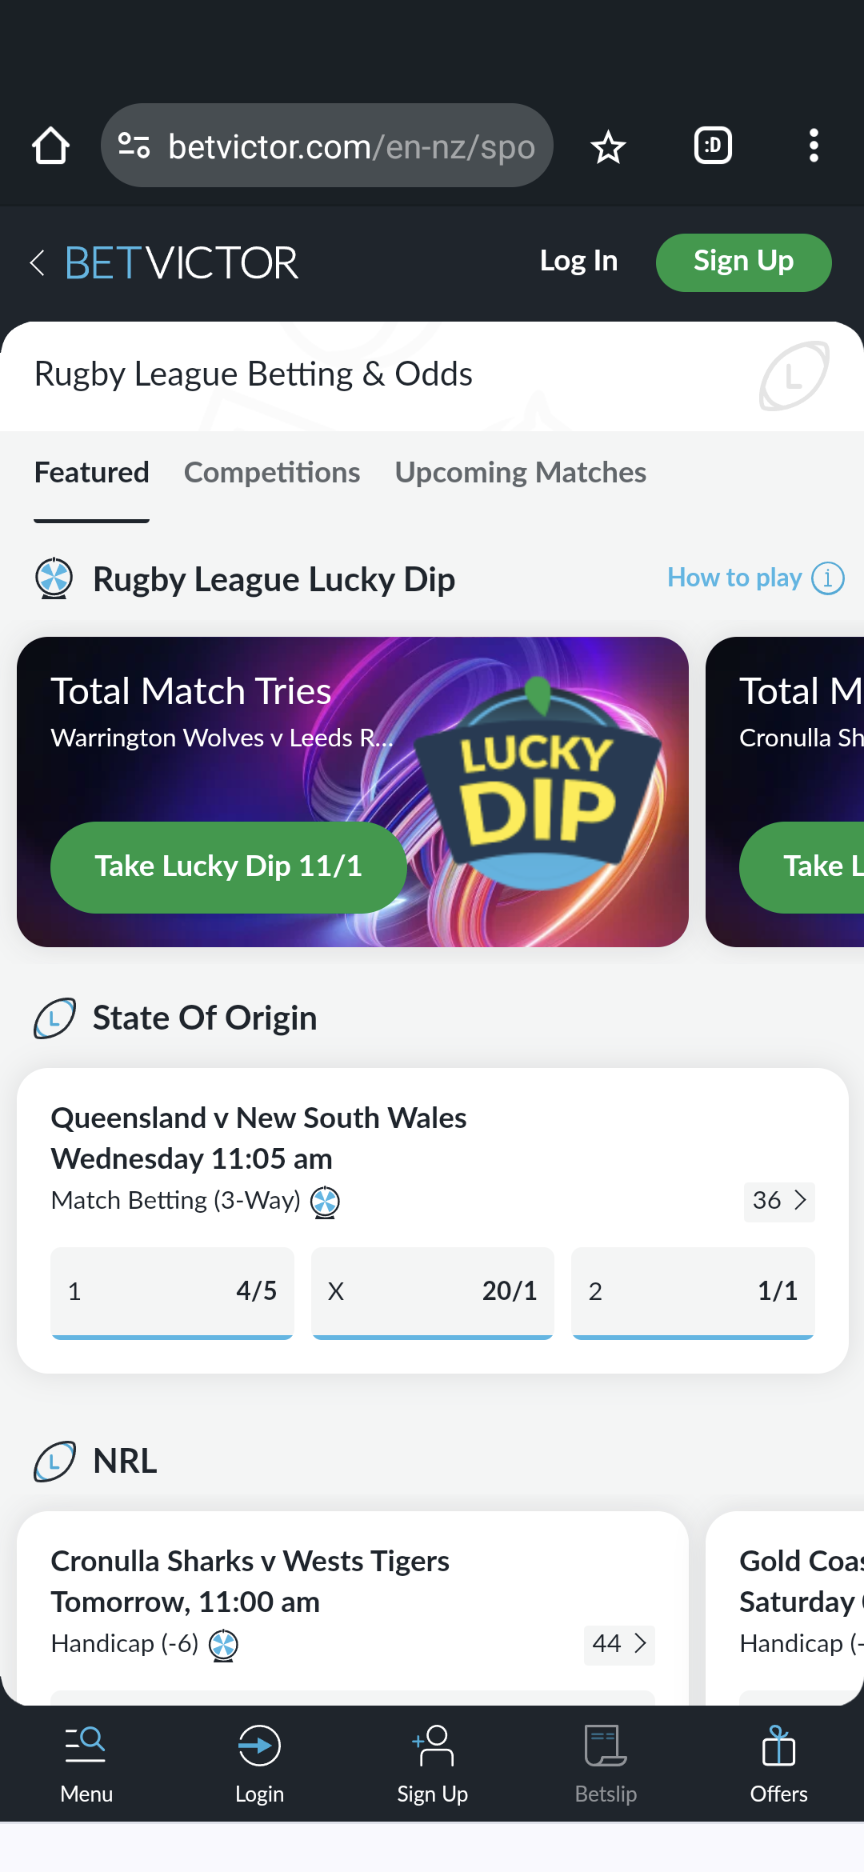Screen dimensions: 864x1872
Task: Tap the Login arrow icon at bottom
Action: click(x=259, y=1746)
